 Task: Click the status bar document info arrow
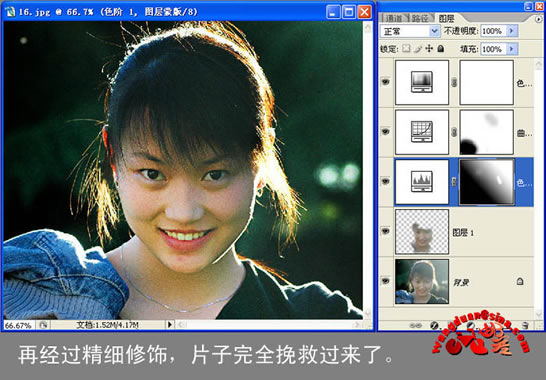click(x=170, y=325)
